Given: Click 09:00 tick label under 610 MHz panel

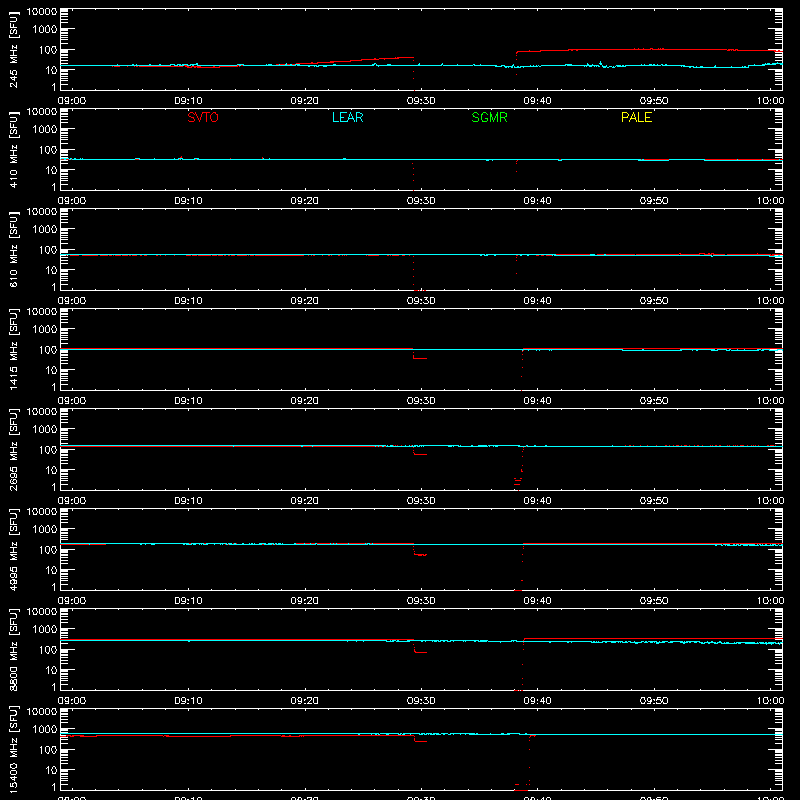Looking at the screenshot, I should [71, 301].
